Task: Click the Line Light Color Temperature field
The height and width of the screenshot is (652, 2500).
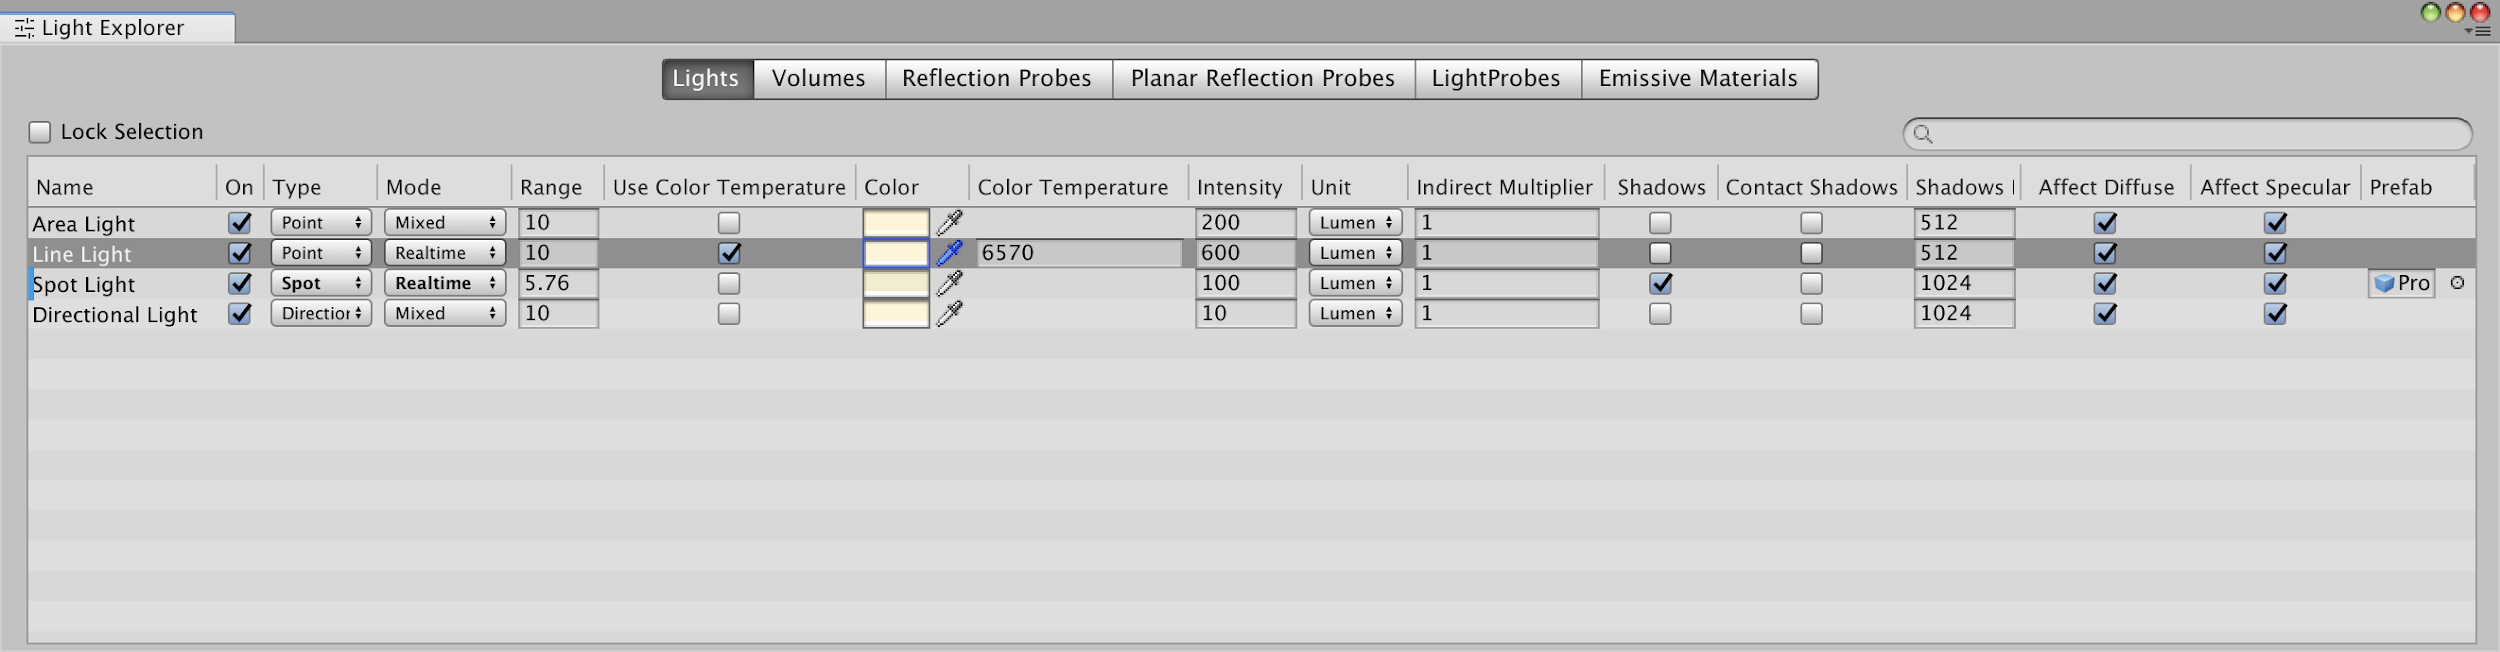Action: pos(1077,253)
